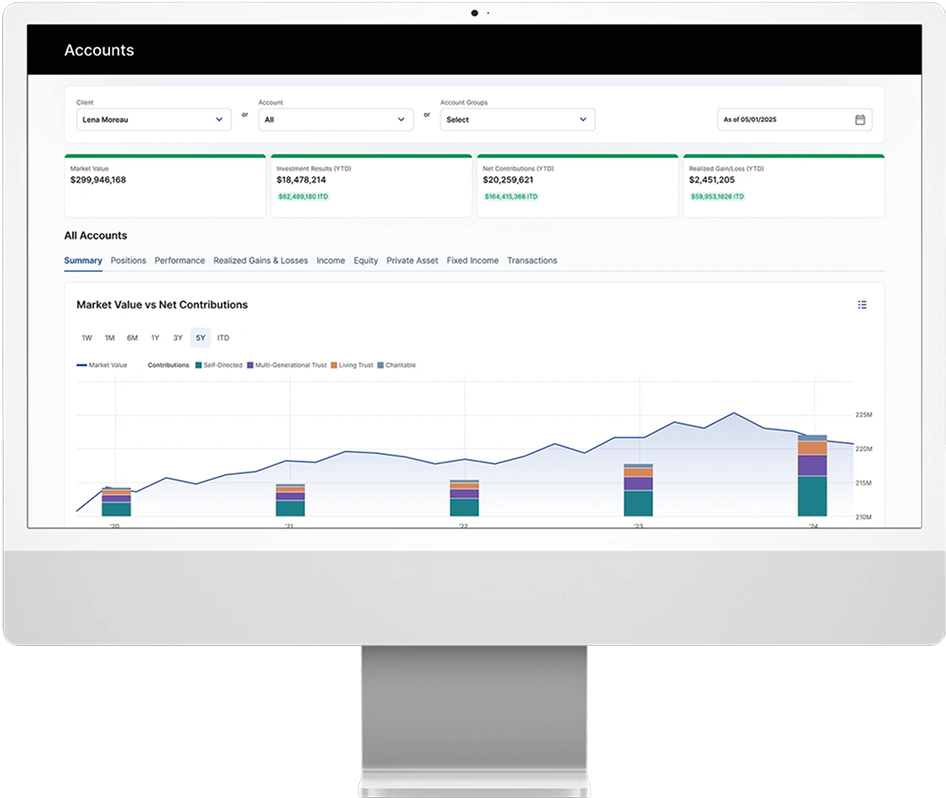946x798 pixels.
Task: Toggle Self-Directed legend series
Action: (219, 366)
